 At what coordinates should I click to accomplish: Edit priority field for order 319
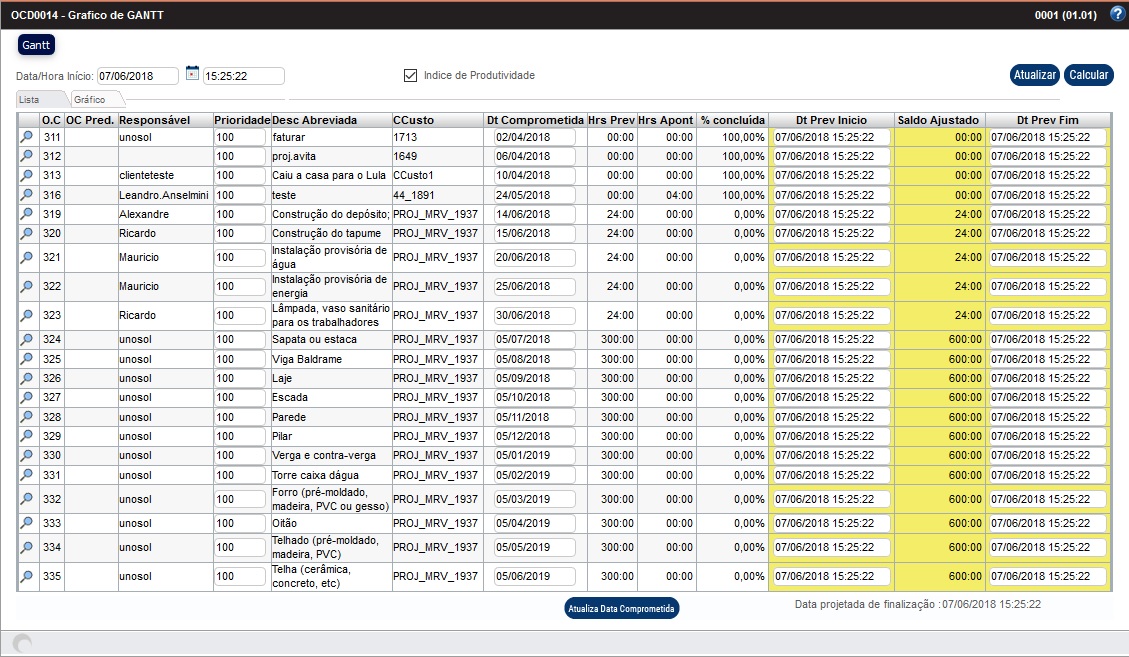pos(239,214)
